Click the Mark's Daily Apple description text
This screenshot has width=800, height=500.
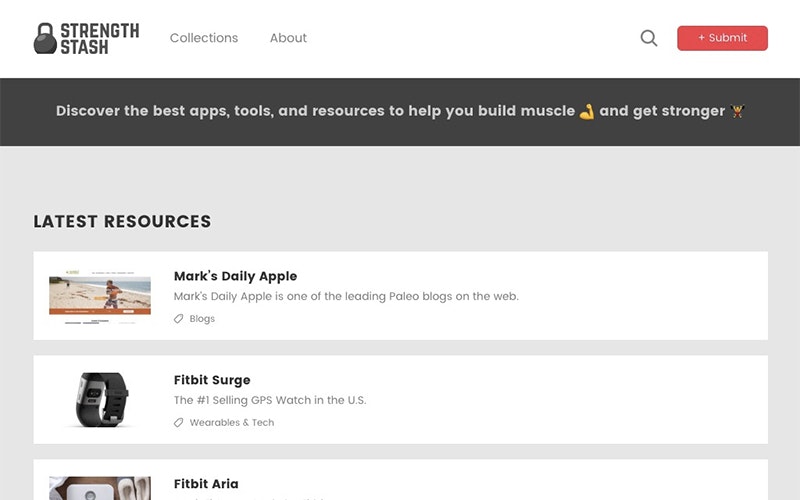(x=346, y=296)
